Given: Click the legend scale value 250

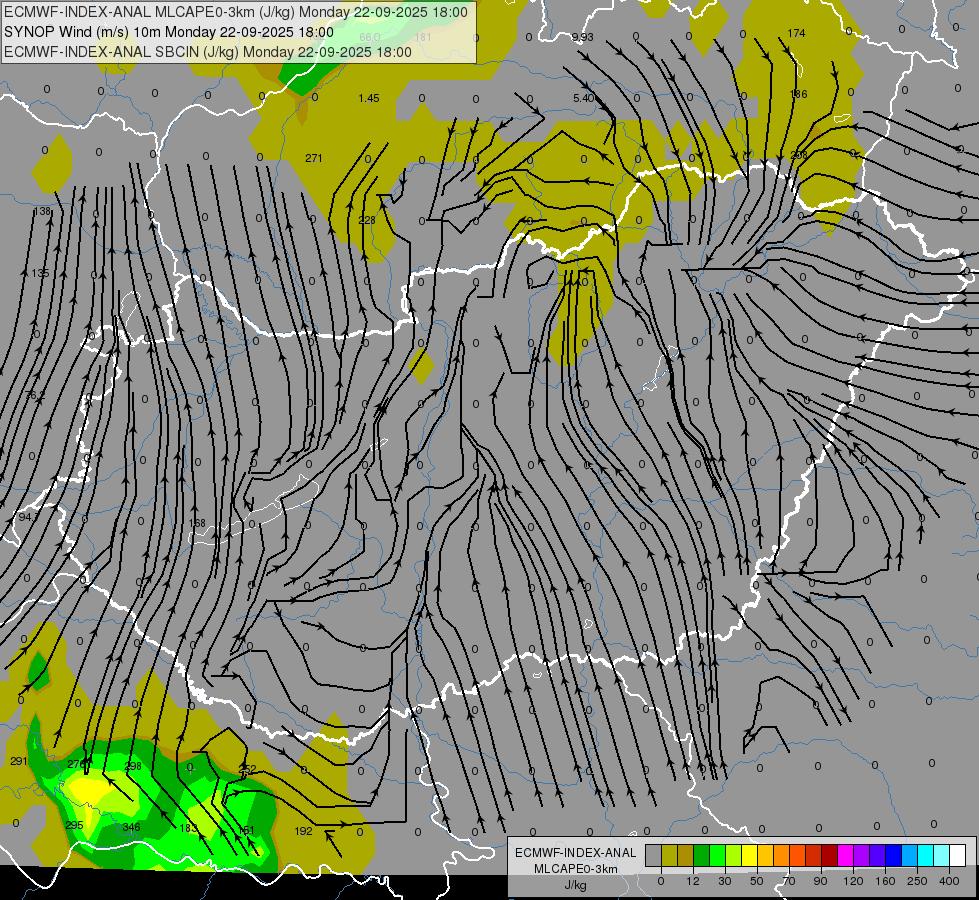Looking at the screenshot, I should click(917, 881).
